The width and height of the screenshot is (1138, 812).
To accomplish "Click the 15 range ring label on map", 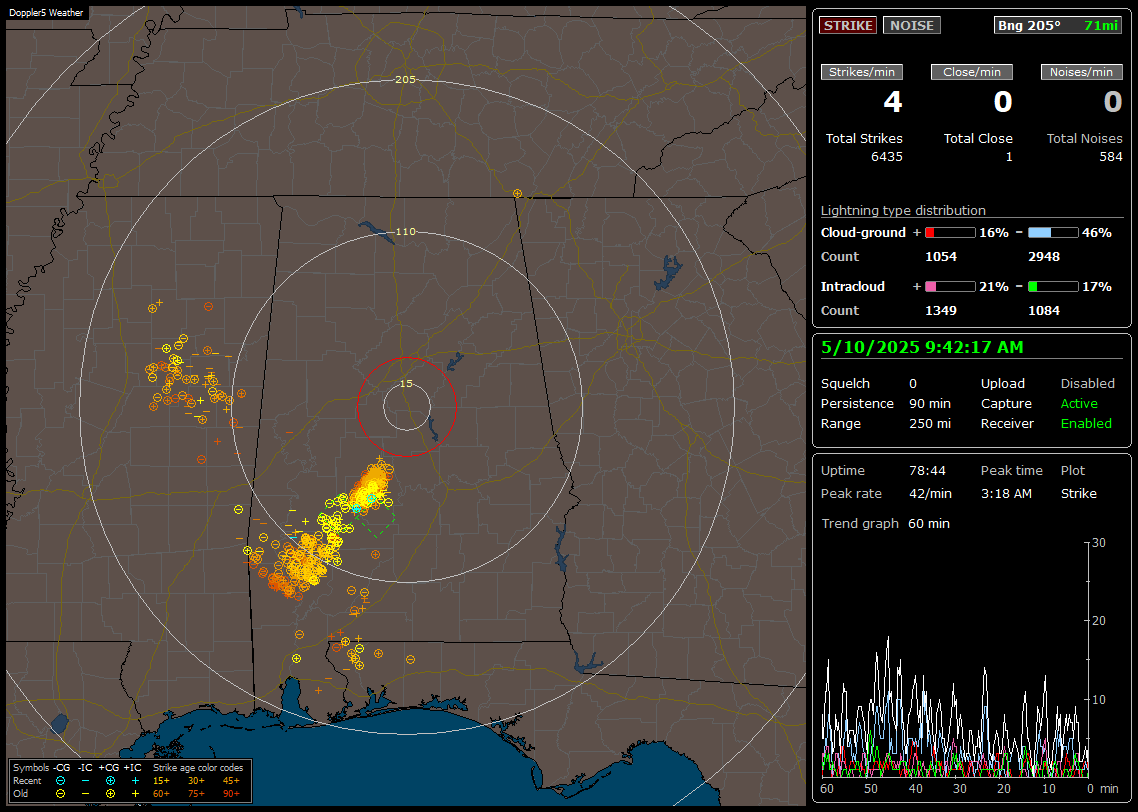I will [406, 384].
